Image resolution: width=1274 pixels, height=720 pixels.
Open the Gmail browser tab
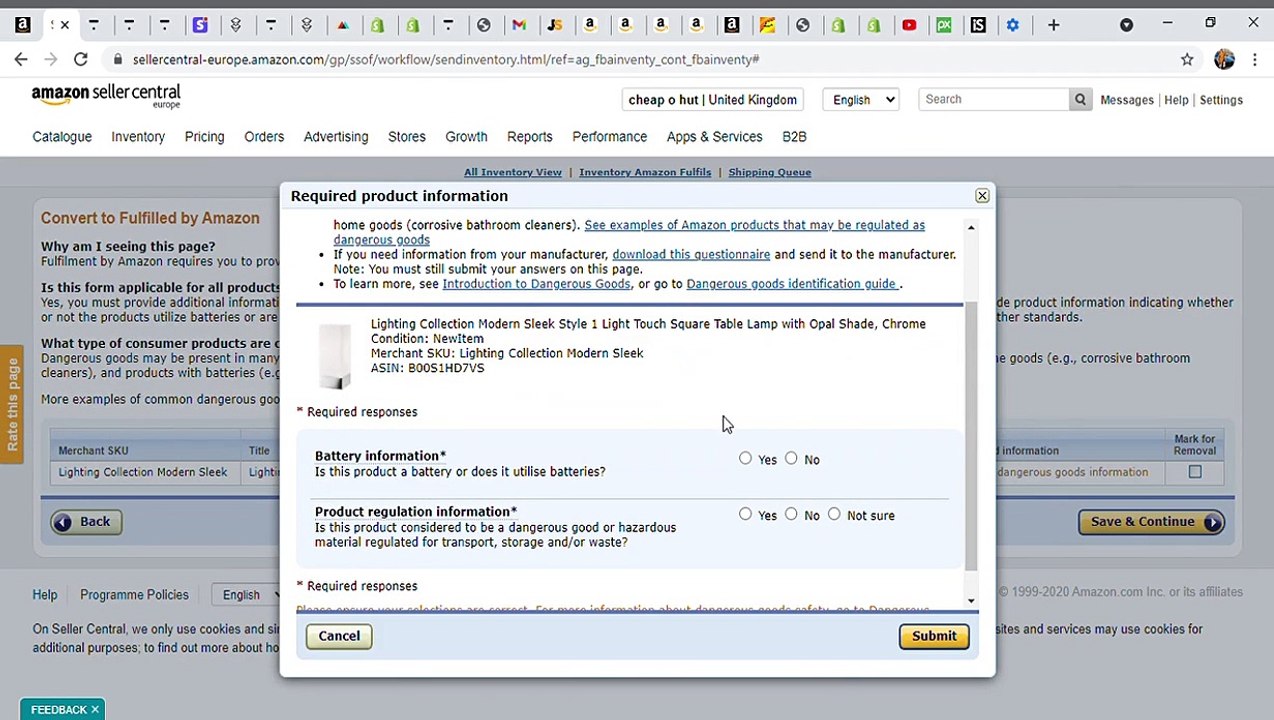519,25
